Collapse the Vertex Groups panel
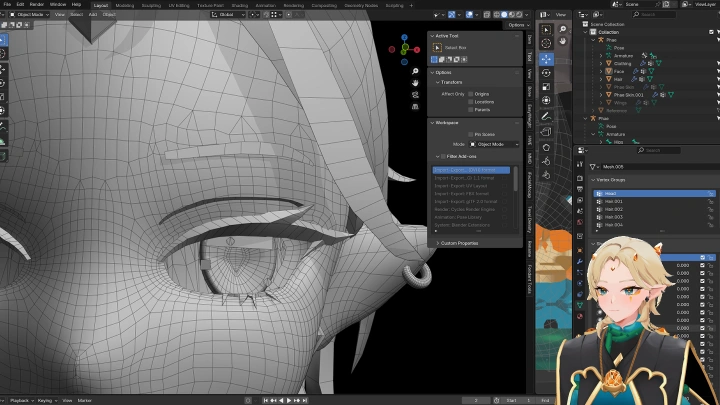The image size is (720, 405). point(593,180)
